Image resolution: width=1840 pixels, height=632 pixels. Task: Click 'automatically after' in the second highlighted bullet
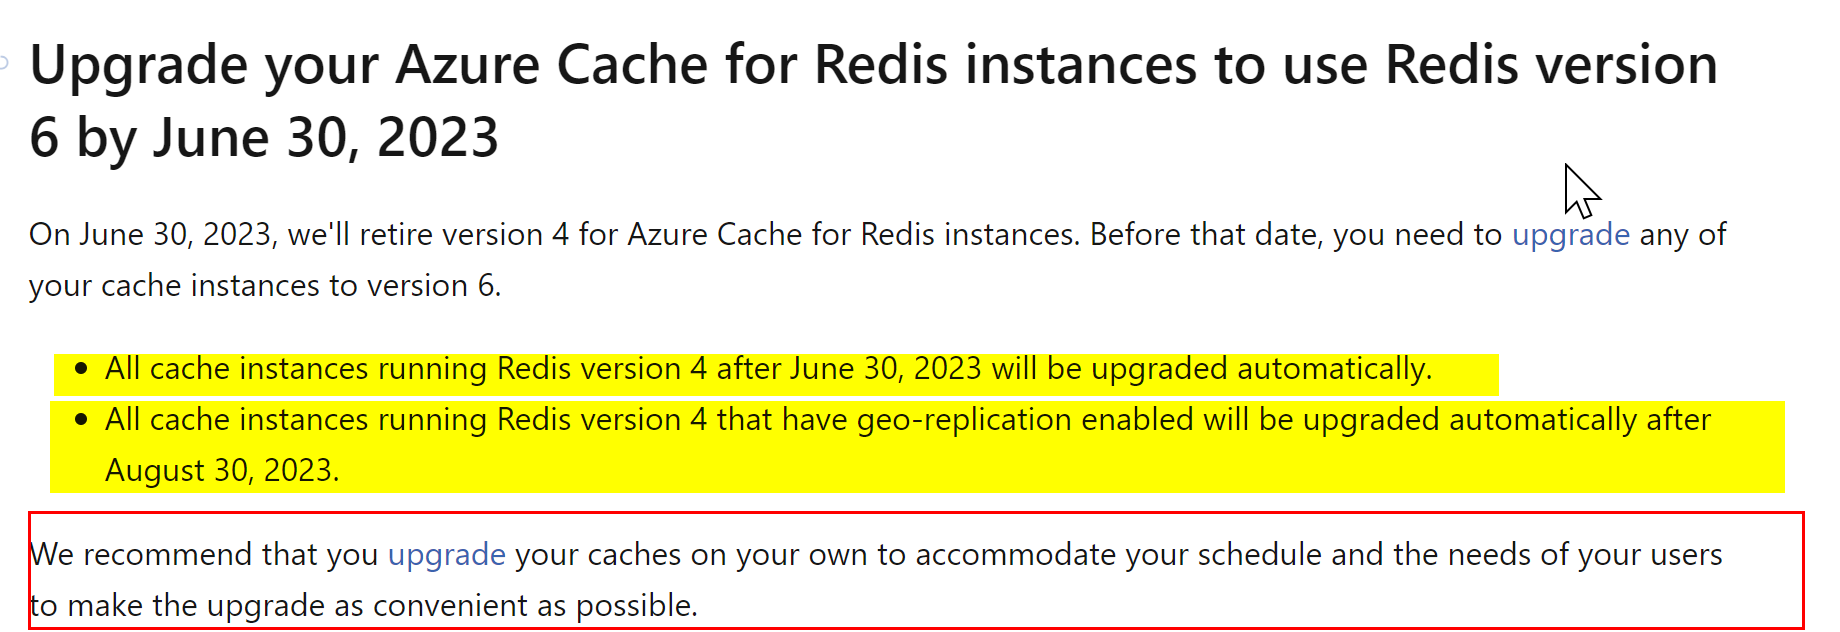1580,420
